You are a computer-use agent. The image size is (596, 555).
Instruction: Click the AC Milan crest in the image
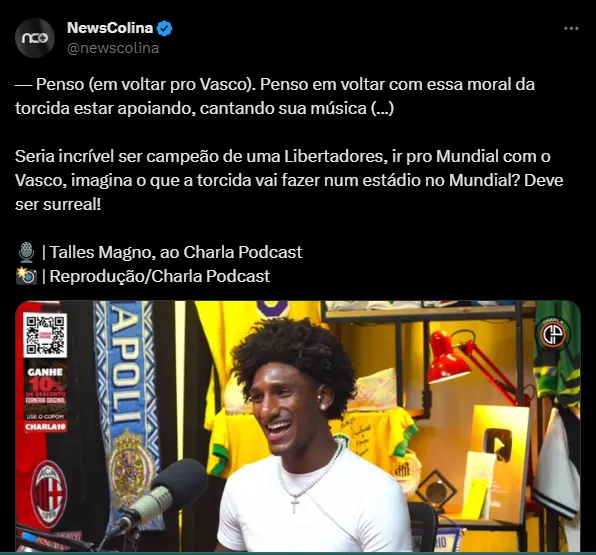[x=49, y=494]
